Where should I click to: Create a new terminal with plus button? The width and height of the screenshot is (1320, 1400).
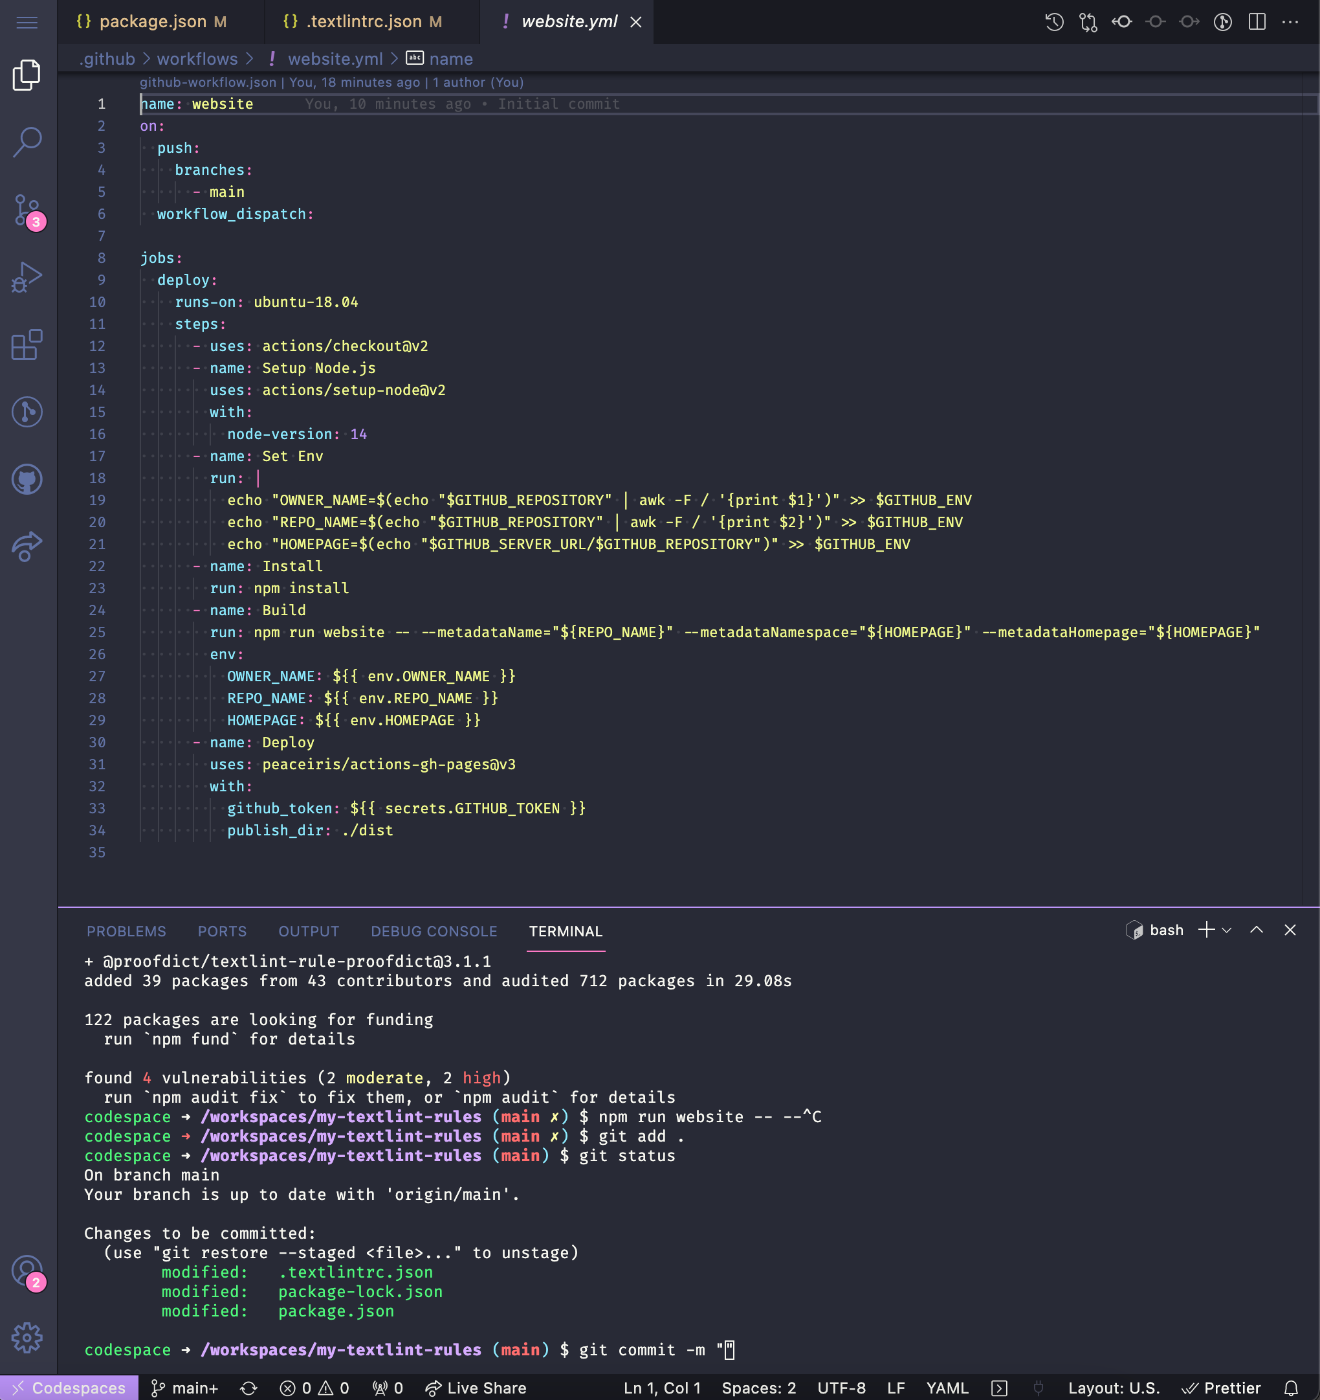coord(1206,930)
